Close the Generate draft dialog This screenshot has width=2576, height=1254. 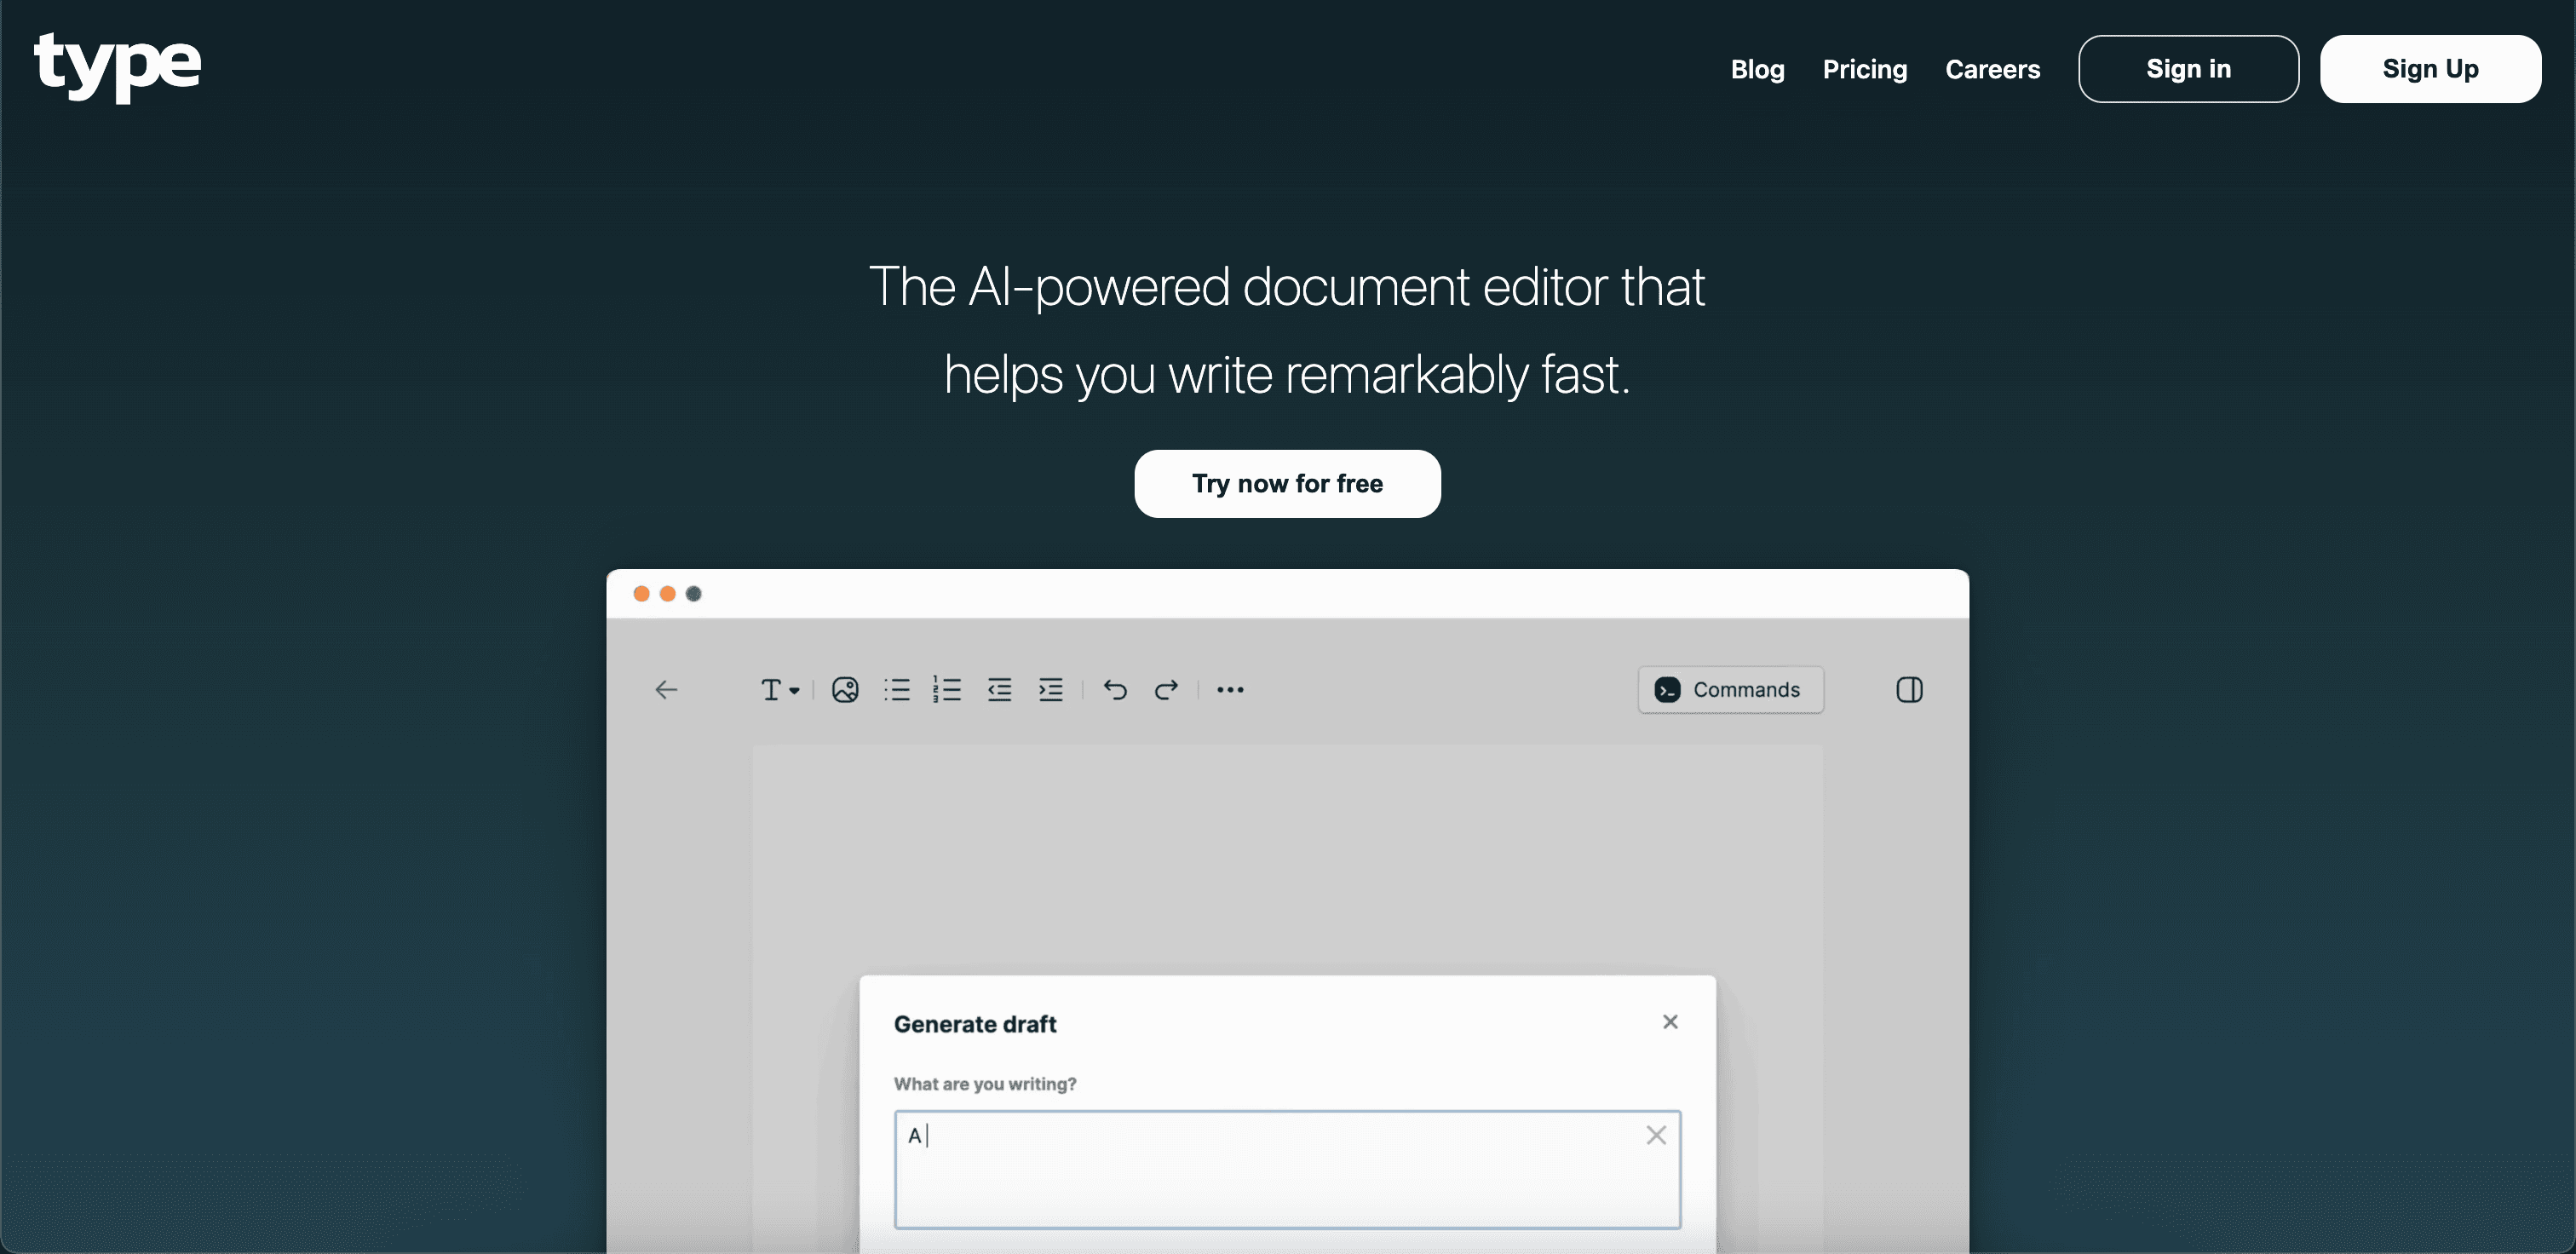click(x=1670, y=1022)
